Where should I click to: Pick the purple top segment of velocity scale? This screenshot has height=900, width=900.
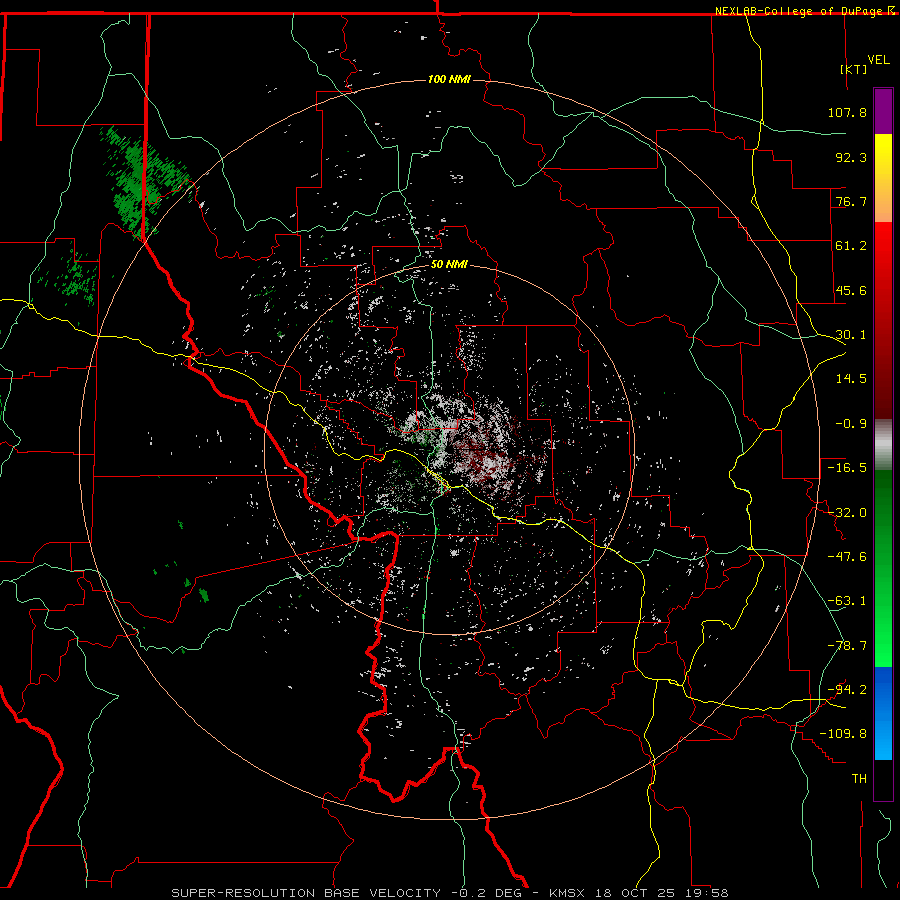tap(883, 111)
